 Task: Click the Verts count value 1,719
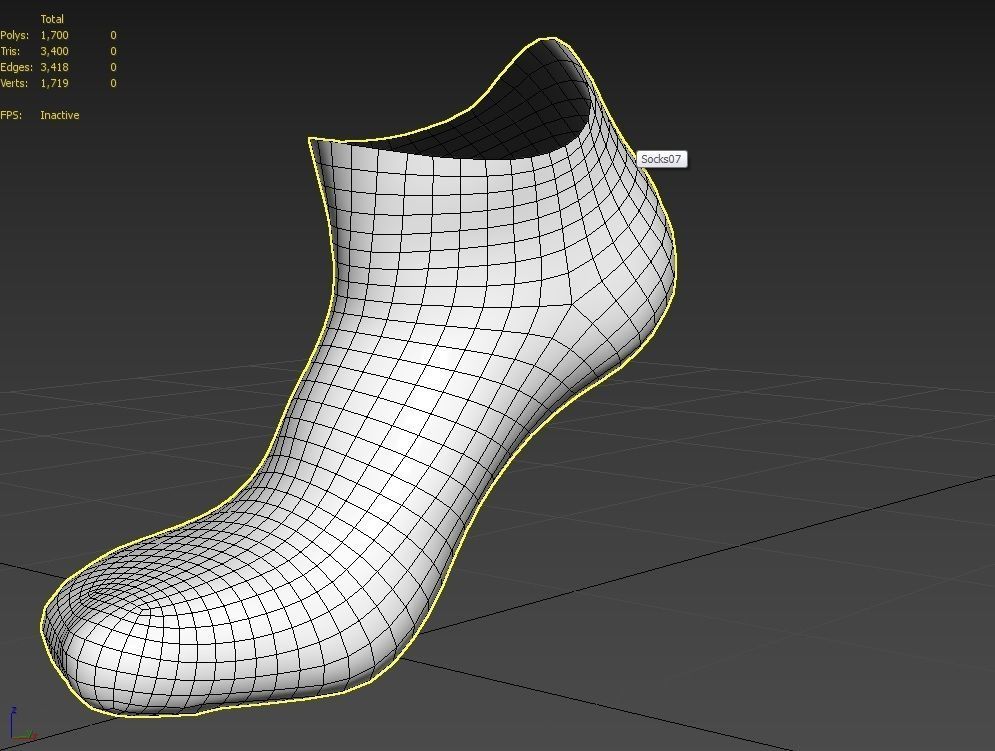[x=54, y=83]
